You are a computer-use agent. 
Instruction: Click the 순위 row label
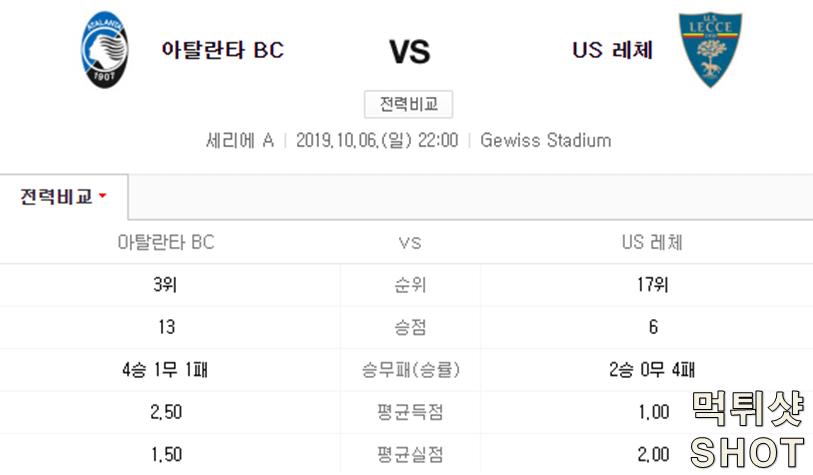click(410, 285)
